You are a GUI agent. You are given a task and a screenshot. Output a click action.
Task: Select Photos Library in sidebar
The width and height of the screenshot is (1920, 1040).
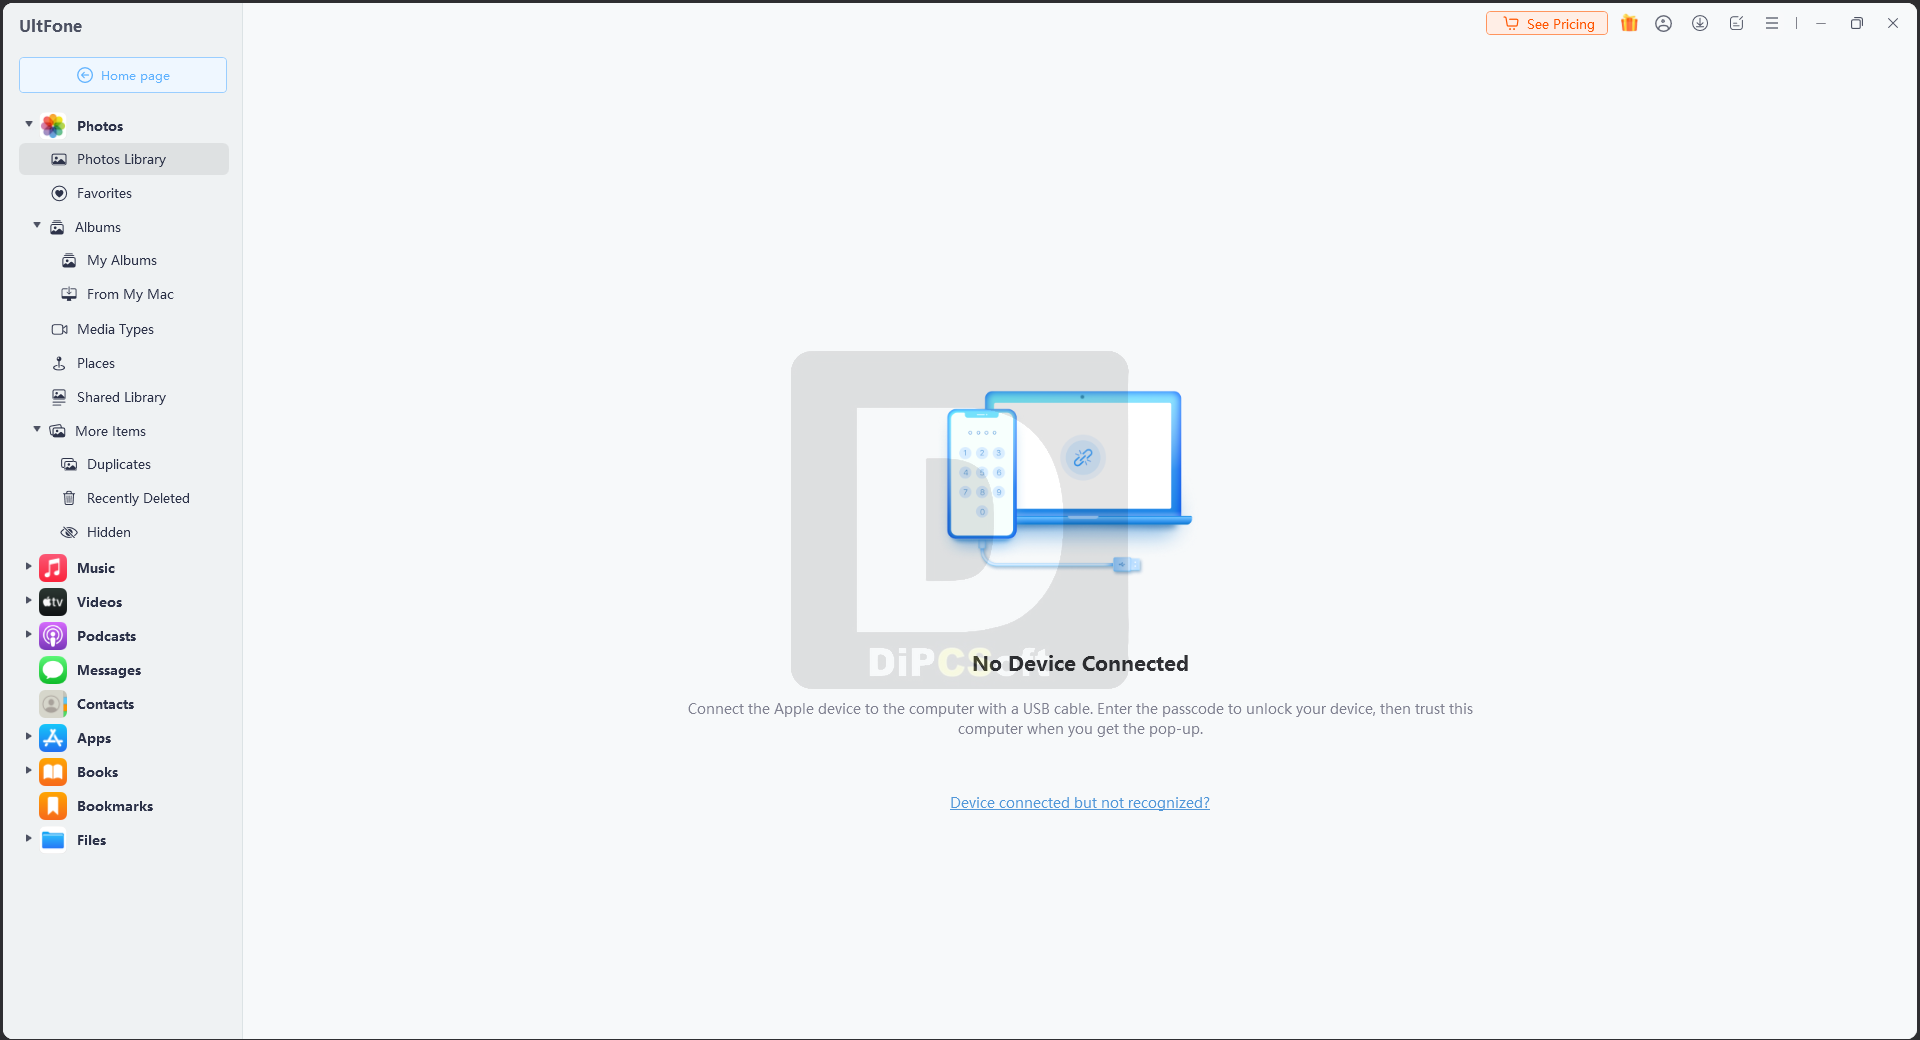[124, 159]
